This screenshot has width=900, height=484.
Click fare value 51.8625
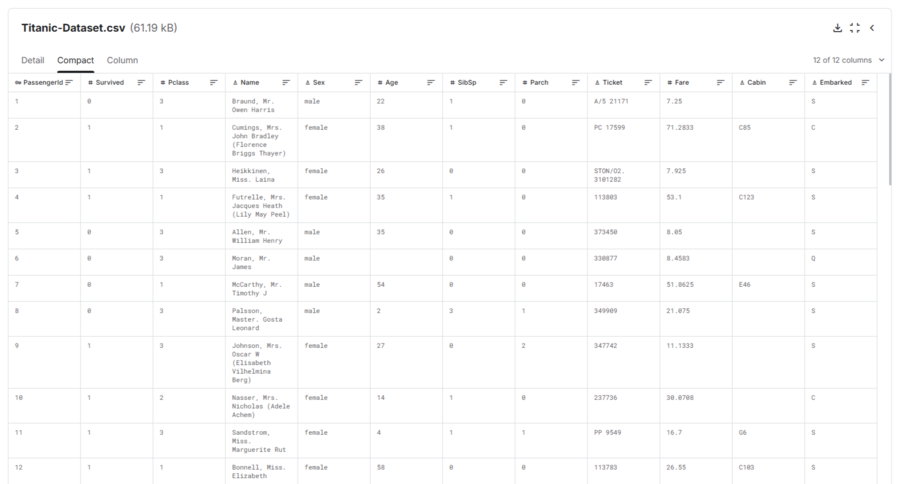(680, 285)
